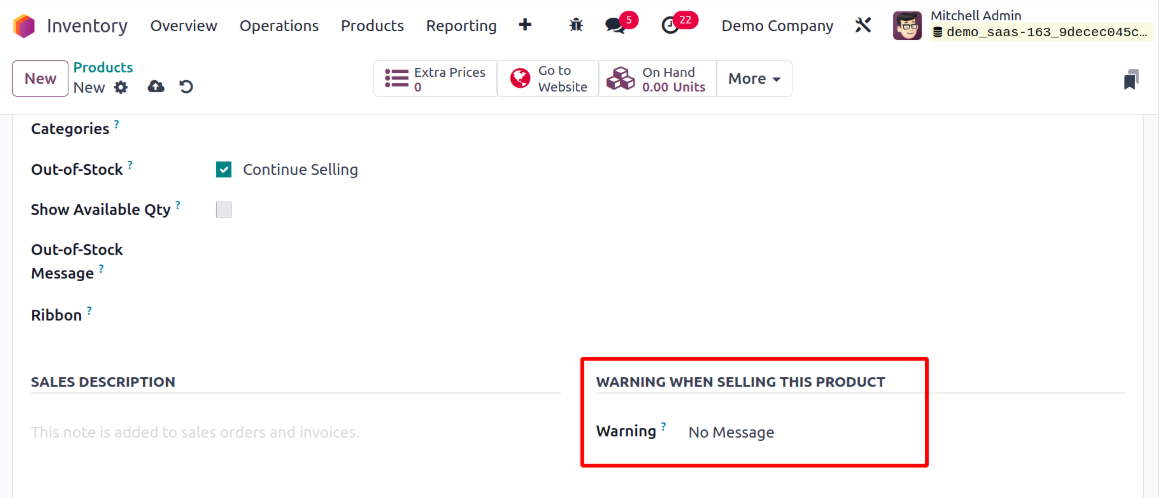The height and width of the screenshot is (498, 1161).
Task: Open the debug bug icon menu
Action: 576,25
